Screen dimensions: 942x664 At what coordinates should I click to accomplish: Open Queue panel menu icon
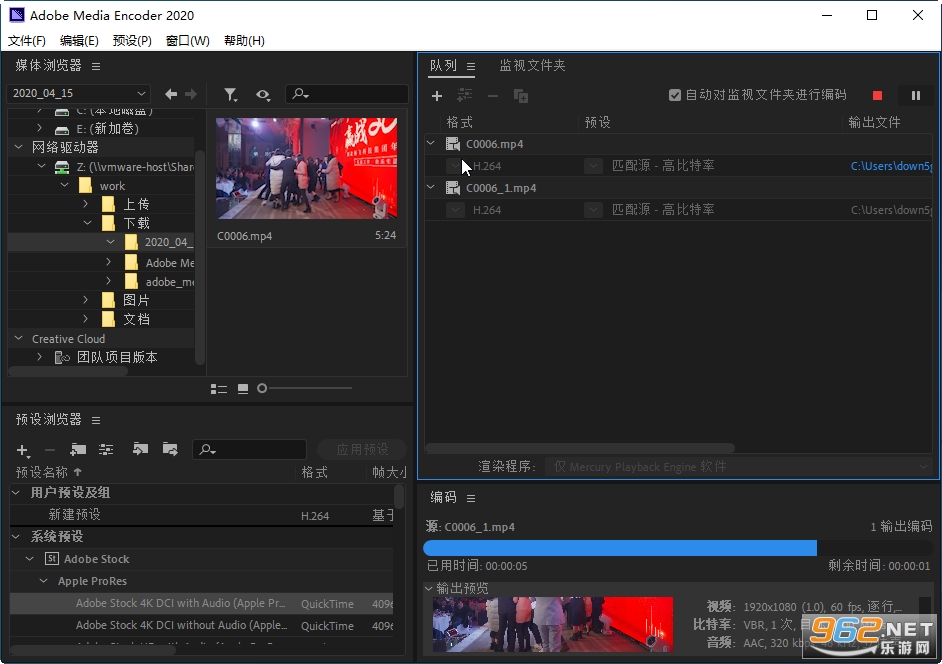pyautogui.click(x=471, y=66)
